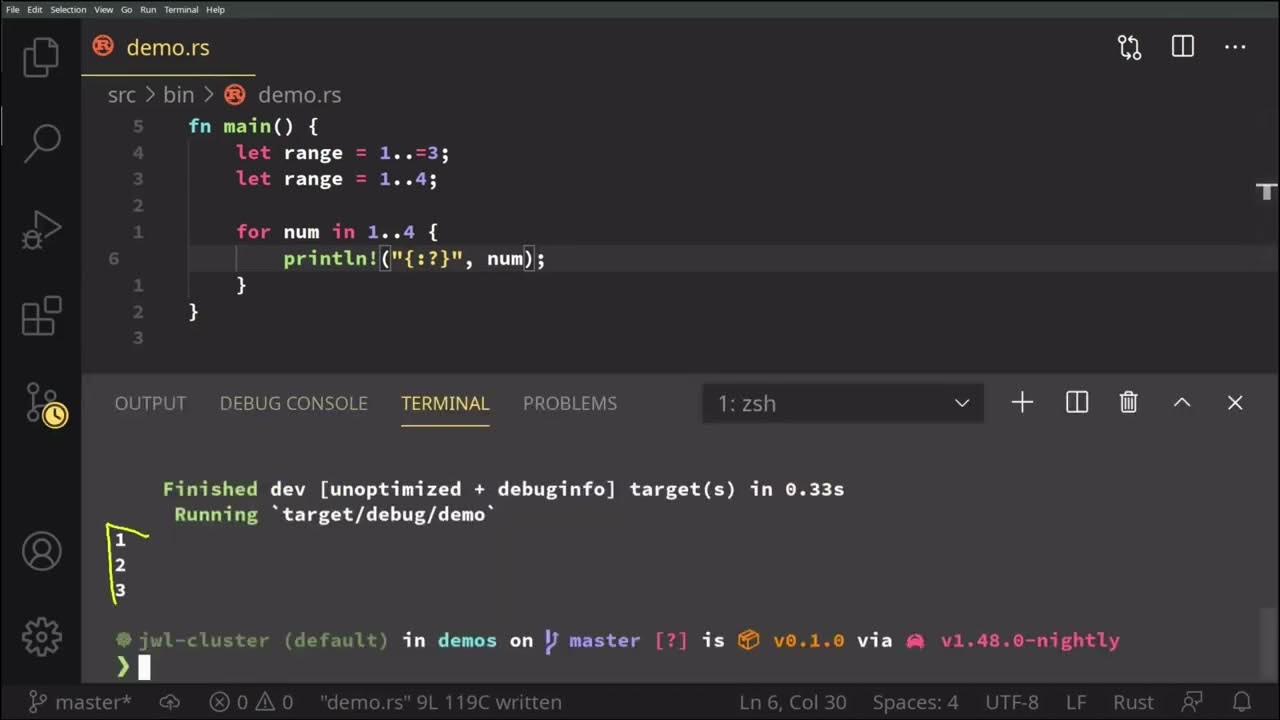Change encoding via 'UTF-8' status item
Image resolution: width=1280 pixels, height=720 pixels.
pyautogui.click(x=1012, y=703)
